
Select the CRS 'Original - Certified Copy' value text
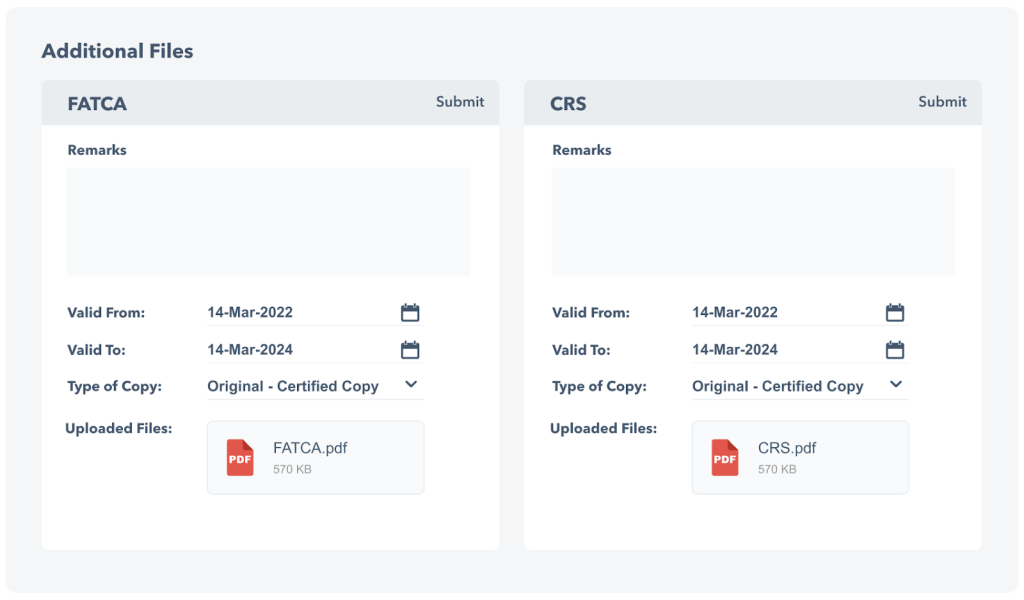pyautogui.click(x=778, y=386)
